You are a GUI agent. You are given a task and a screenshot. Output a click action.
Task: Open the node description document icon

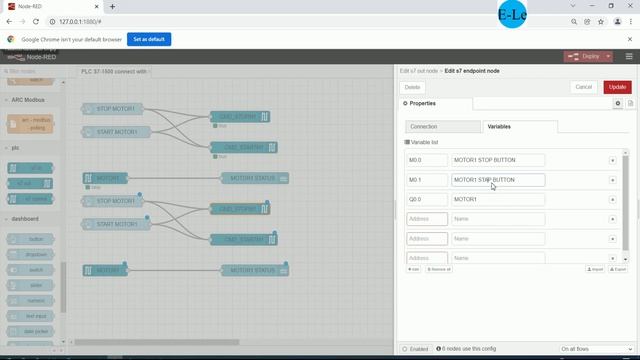[631, 104]
